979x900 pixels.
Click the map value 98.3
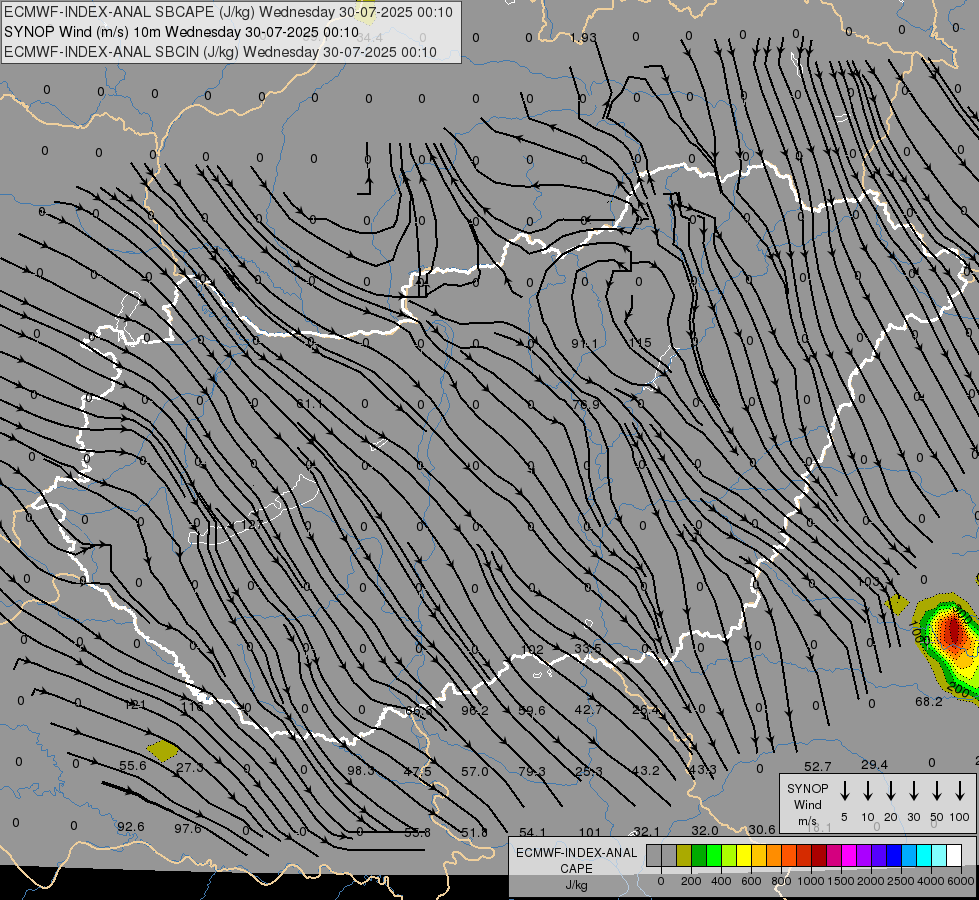[361, 770]
